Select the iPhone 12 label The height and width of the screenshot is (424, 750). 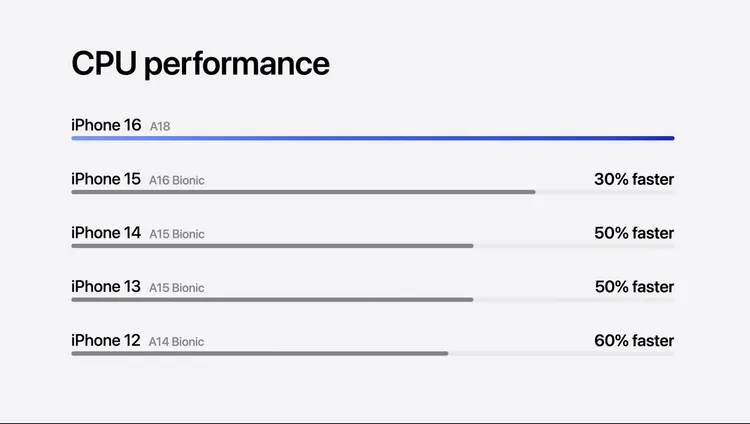click(x=106, y=341)
